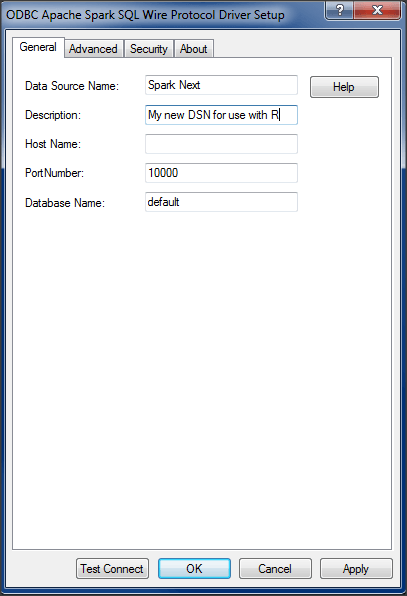The image size is (407, 596).
Task: Click the Database Name field containing default
Action: 221,202
